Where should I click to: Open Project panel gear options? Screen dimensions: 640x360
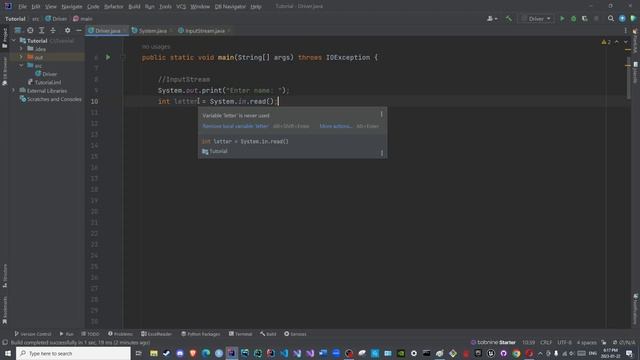tap(67, 31)
